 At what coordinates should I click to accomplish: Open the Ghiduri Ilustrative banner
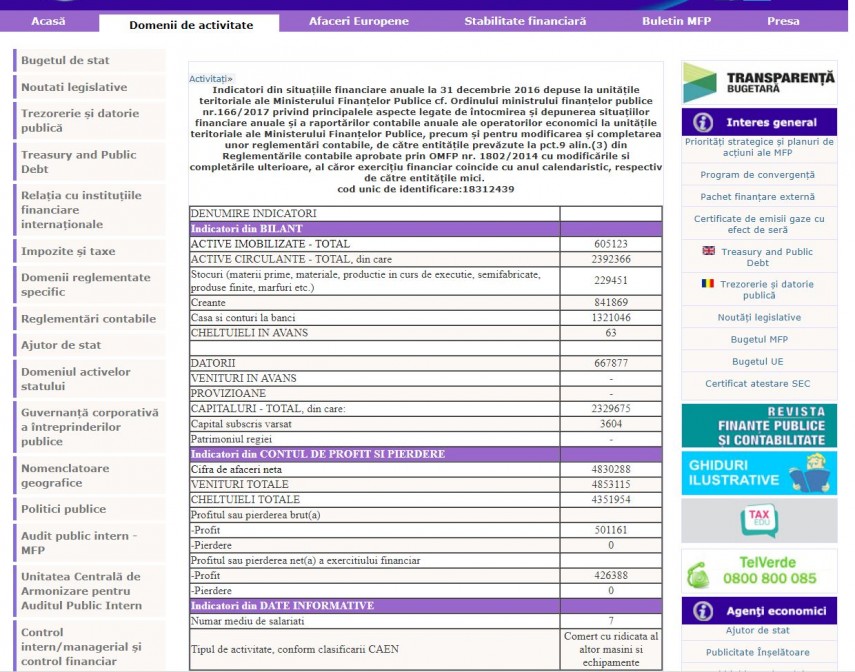pos(759,473)
